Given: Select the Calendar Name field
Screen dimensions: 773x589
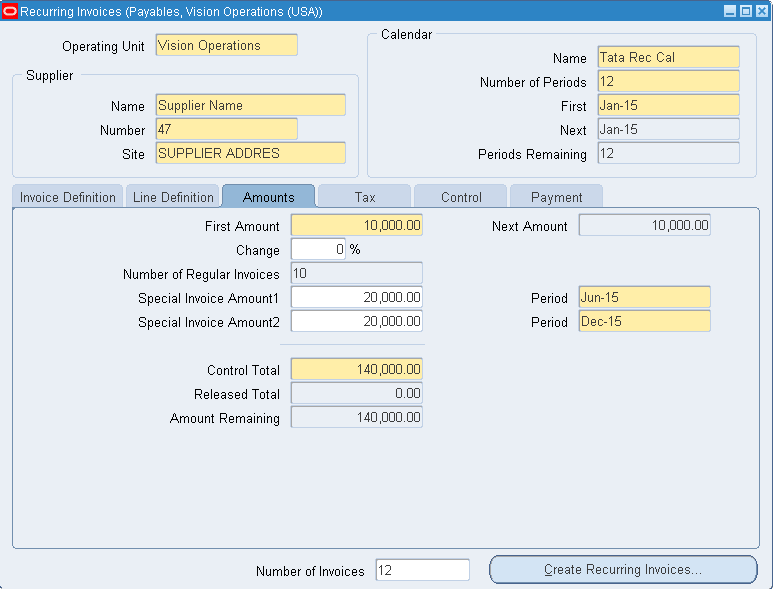Looking at the screenshot, I should (x=668, y=57).
